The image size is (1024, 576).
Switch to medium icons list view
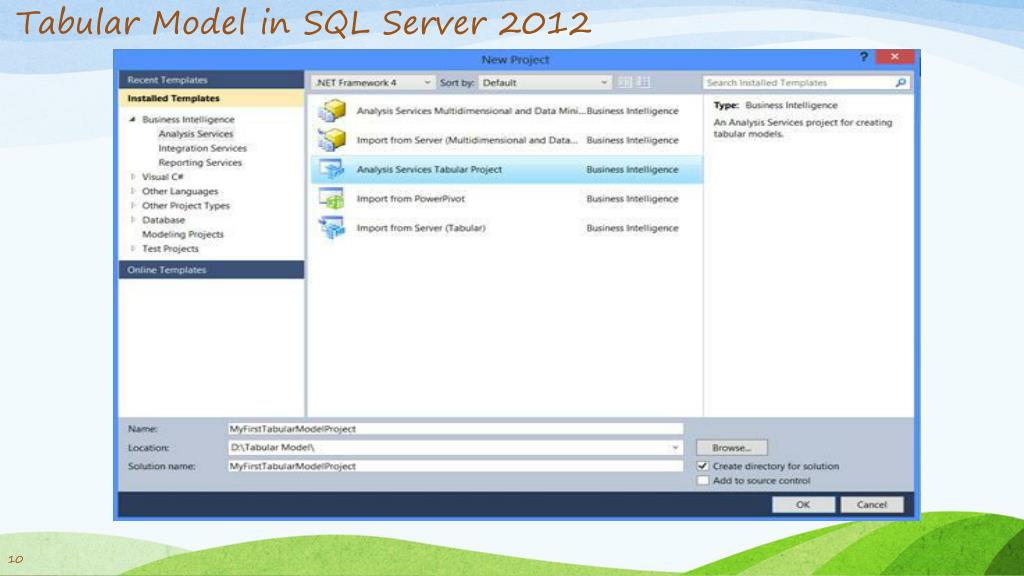(643, 82)
